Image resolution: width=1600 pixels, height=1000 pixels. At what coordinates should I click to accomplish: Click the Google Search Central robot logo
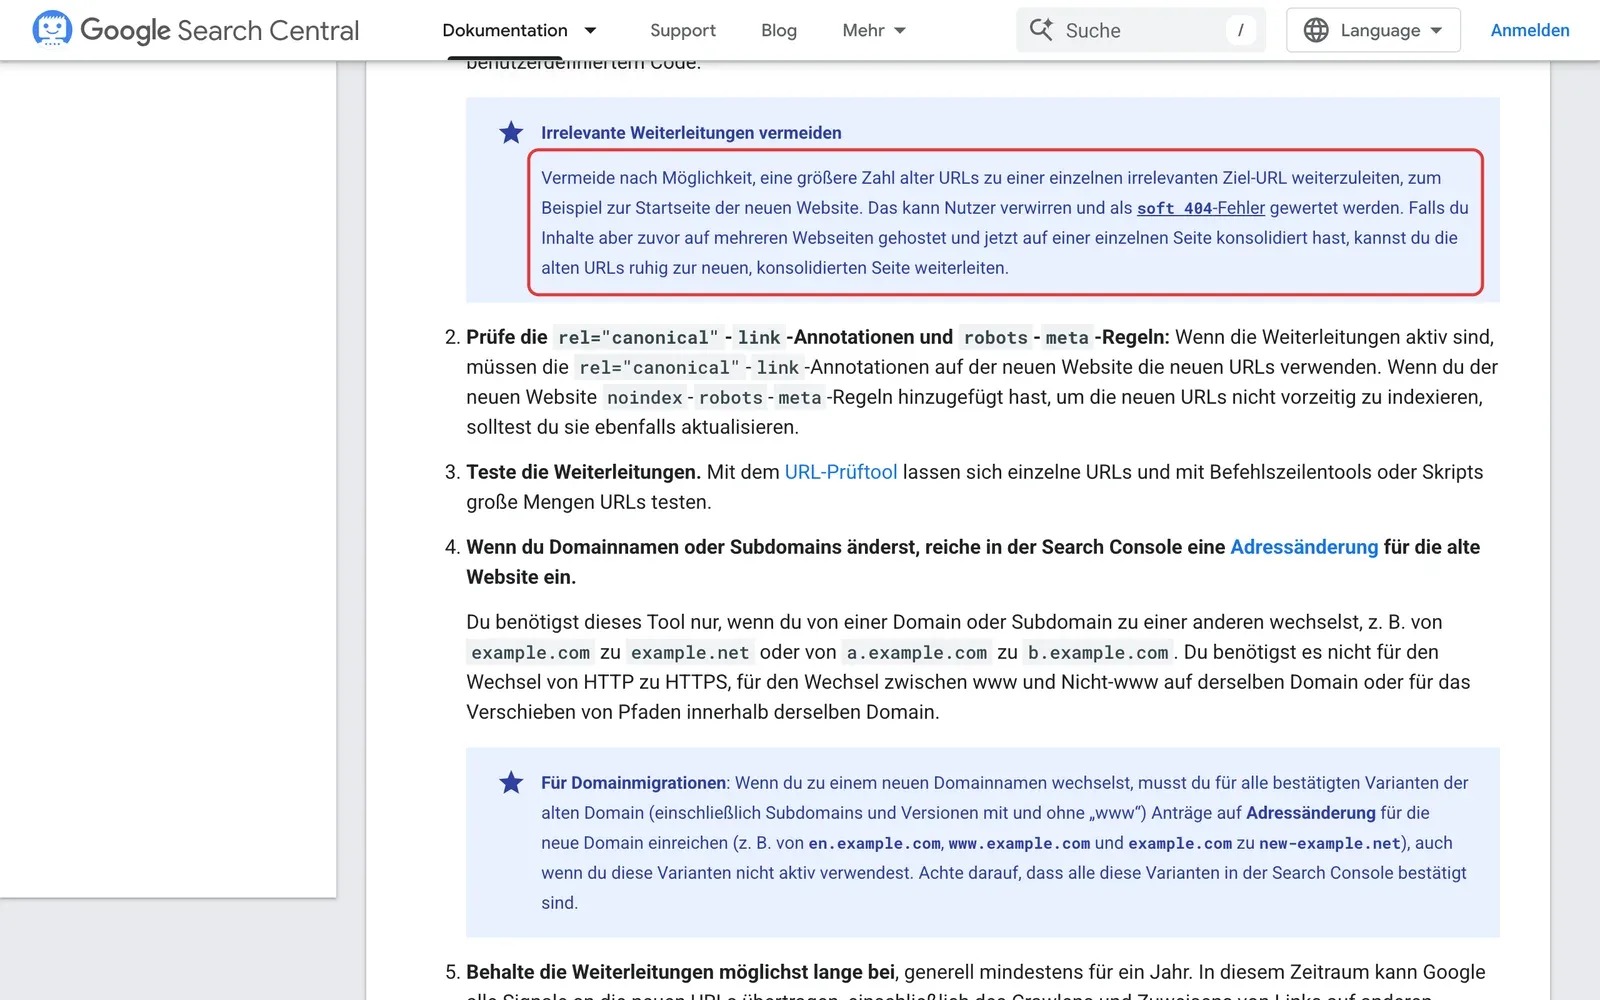click(52, 29)
